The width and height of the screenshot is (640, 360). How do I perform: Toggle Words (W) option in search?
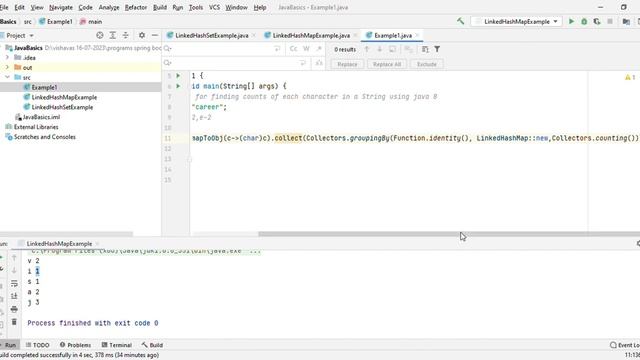(306, 49)
